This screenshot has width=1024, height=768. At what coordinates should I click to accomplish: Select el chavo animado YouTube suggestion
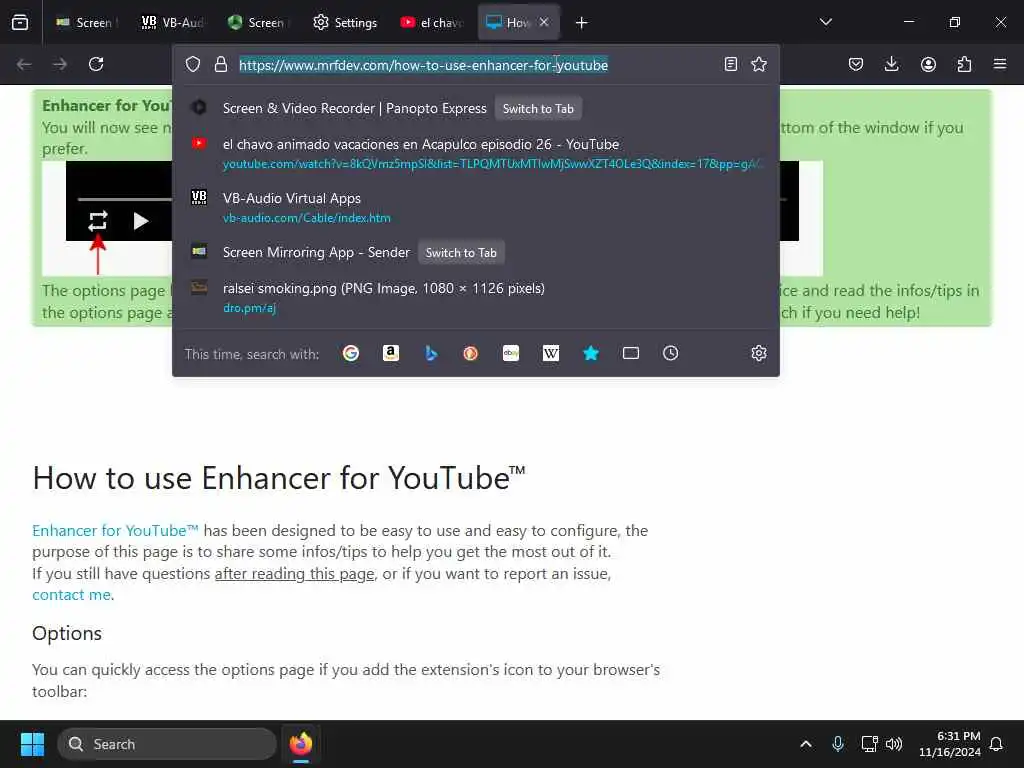click(475, 153)
